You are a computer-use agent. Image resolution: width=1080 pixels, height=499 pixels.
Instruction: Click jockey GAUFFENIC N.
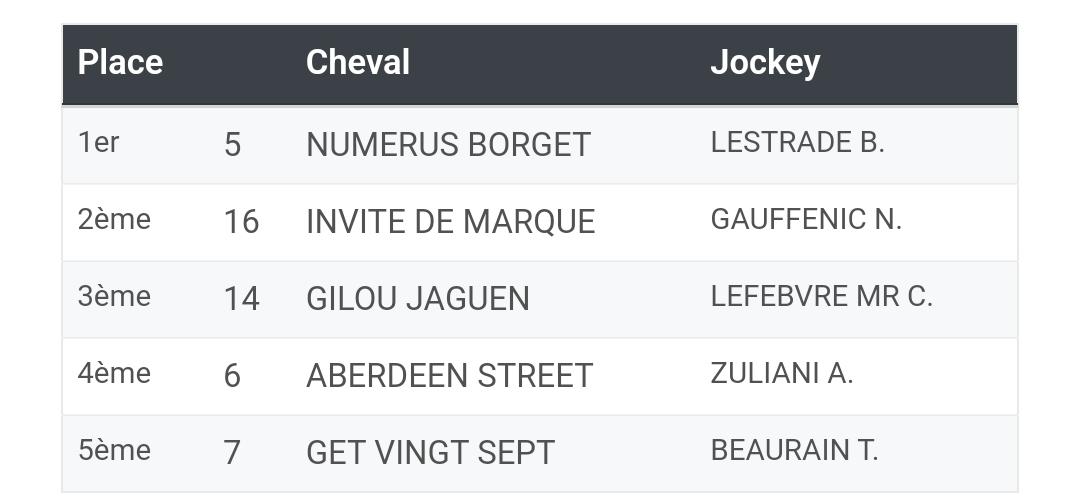(806, 220)
